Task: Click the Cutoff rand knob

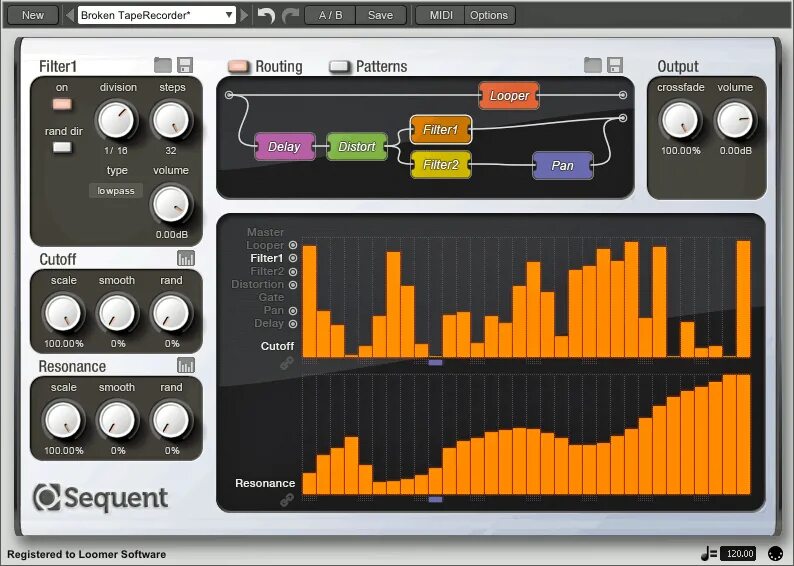Action: [x=171, y=313]
